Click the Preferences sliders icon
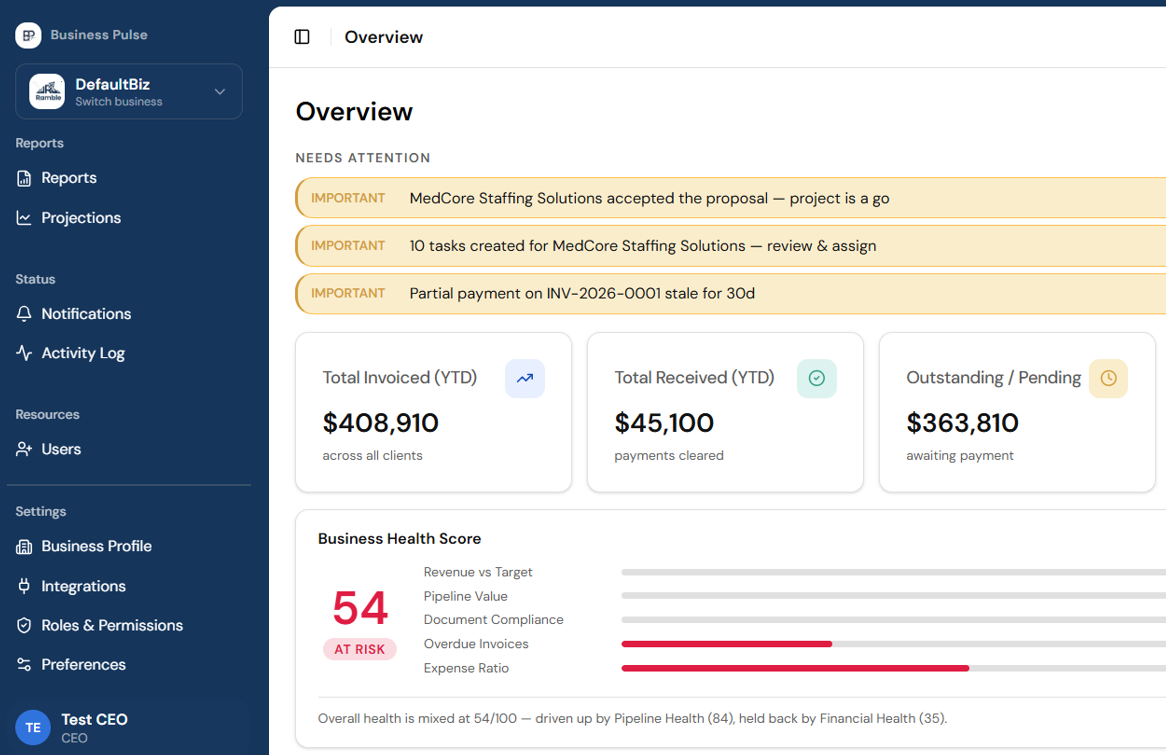Viewport: 1166px width, 755px height. pyautogui.click(x=24, y=665)
